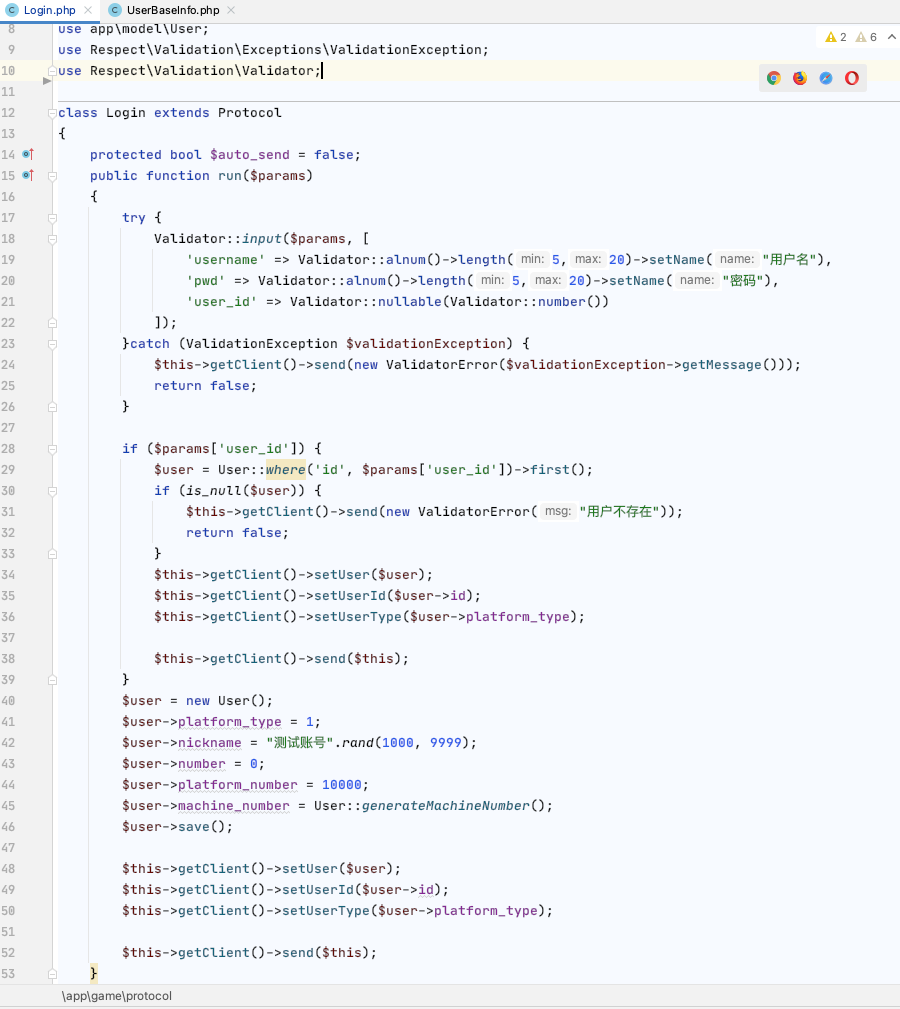
Task: Click 'setUserType' call on line 36
Action: point(358,616)
